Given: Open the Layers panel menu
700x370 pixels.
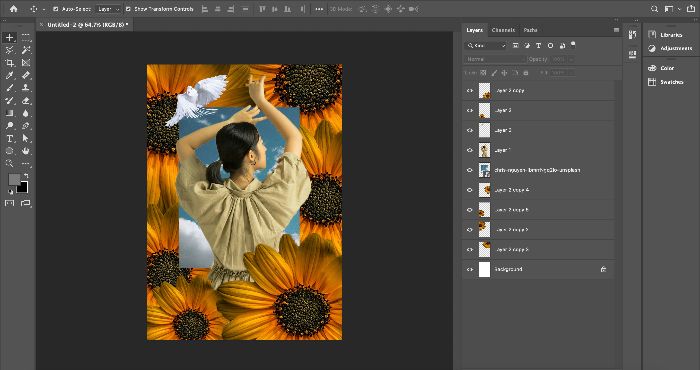Looking at the screenshot, I should 617,30.
